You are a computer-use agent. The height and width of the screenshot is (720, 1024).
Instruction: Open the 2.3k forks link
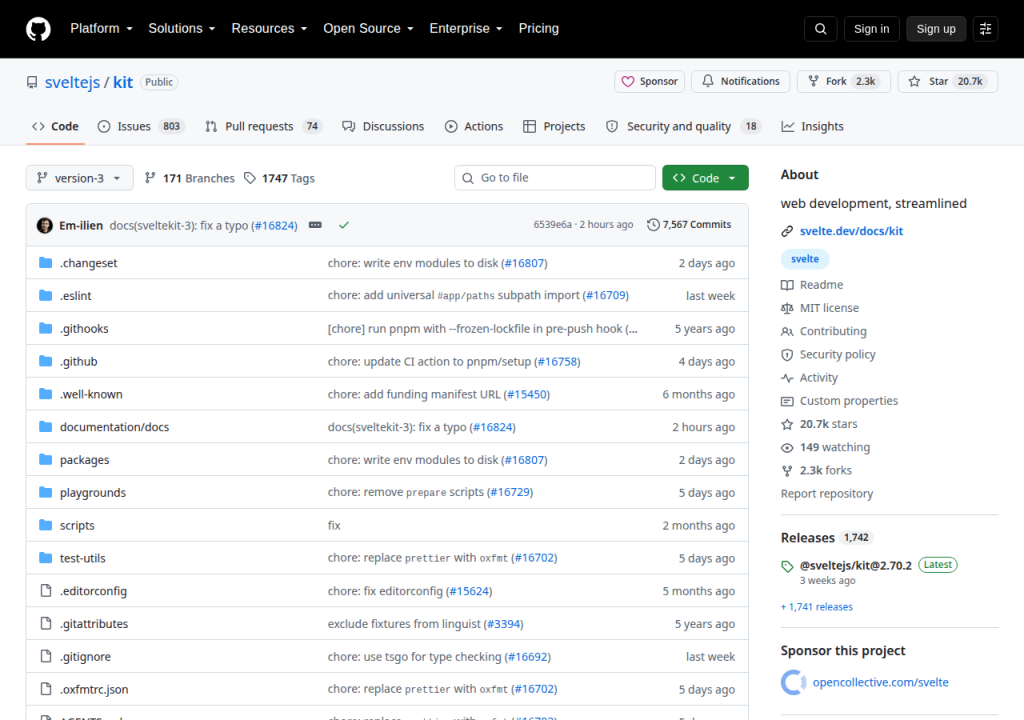(825, 470)
